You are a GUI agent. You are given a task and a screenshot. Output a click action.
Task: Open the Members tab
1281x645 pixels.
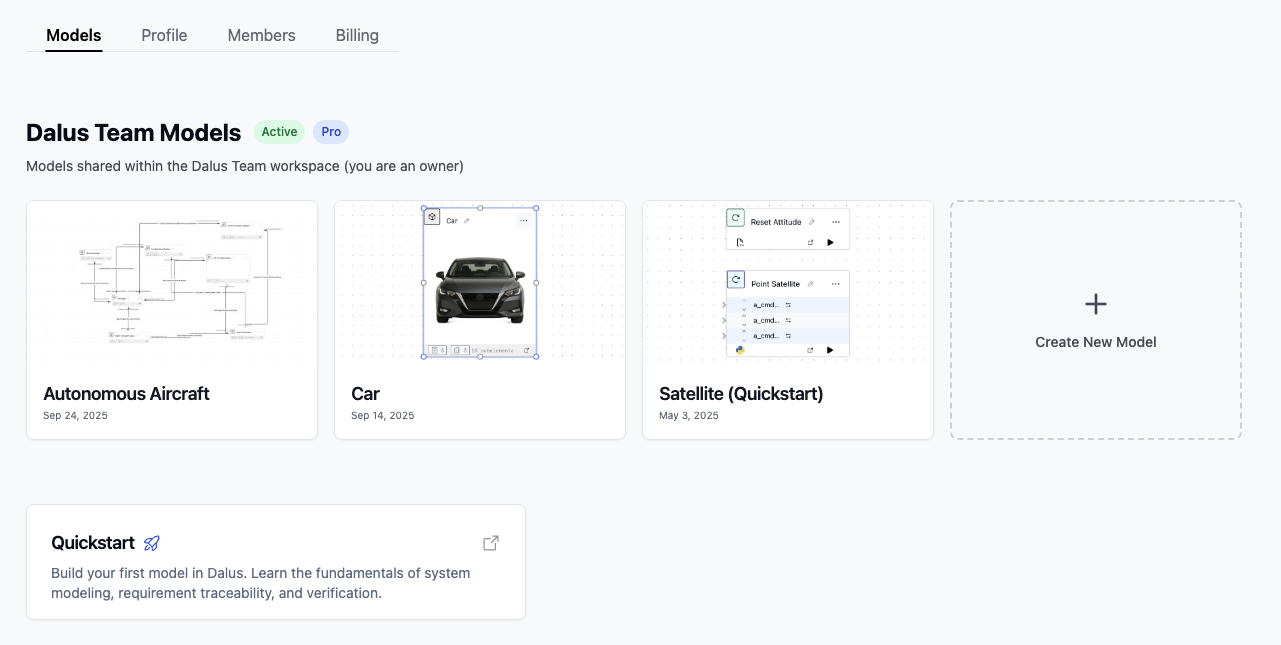click(x=261, y=35)
